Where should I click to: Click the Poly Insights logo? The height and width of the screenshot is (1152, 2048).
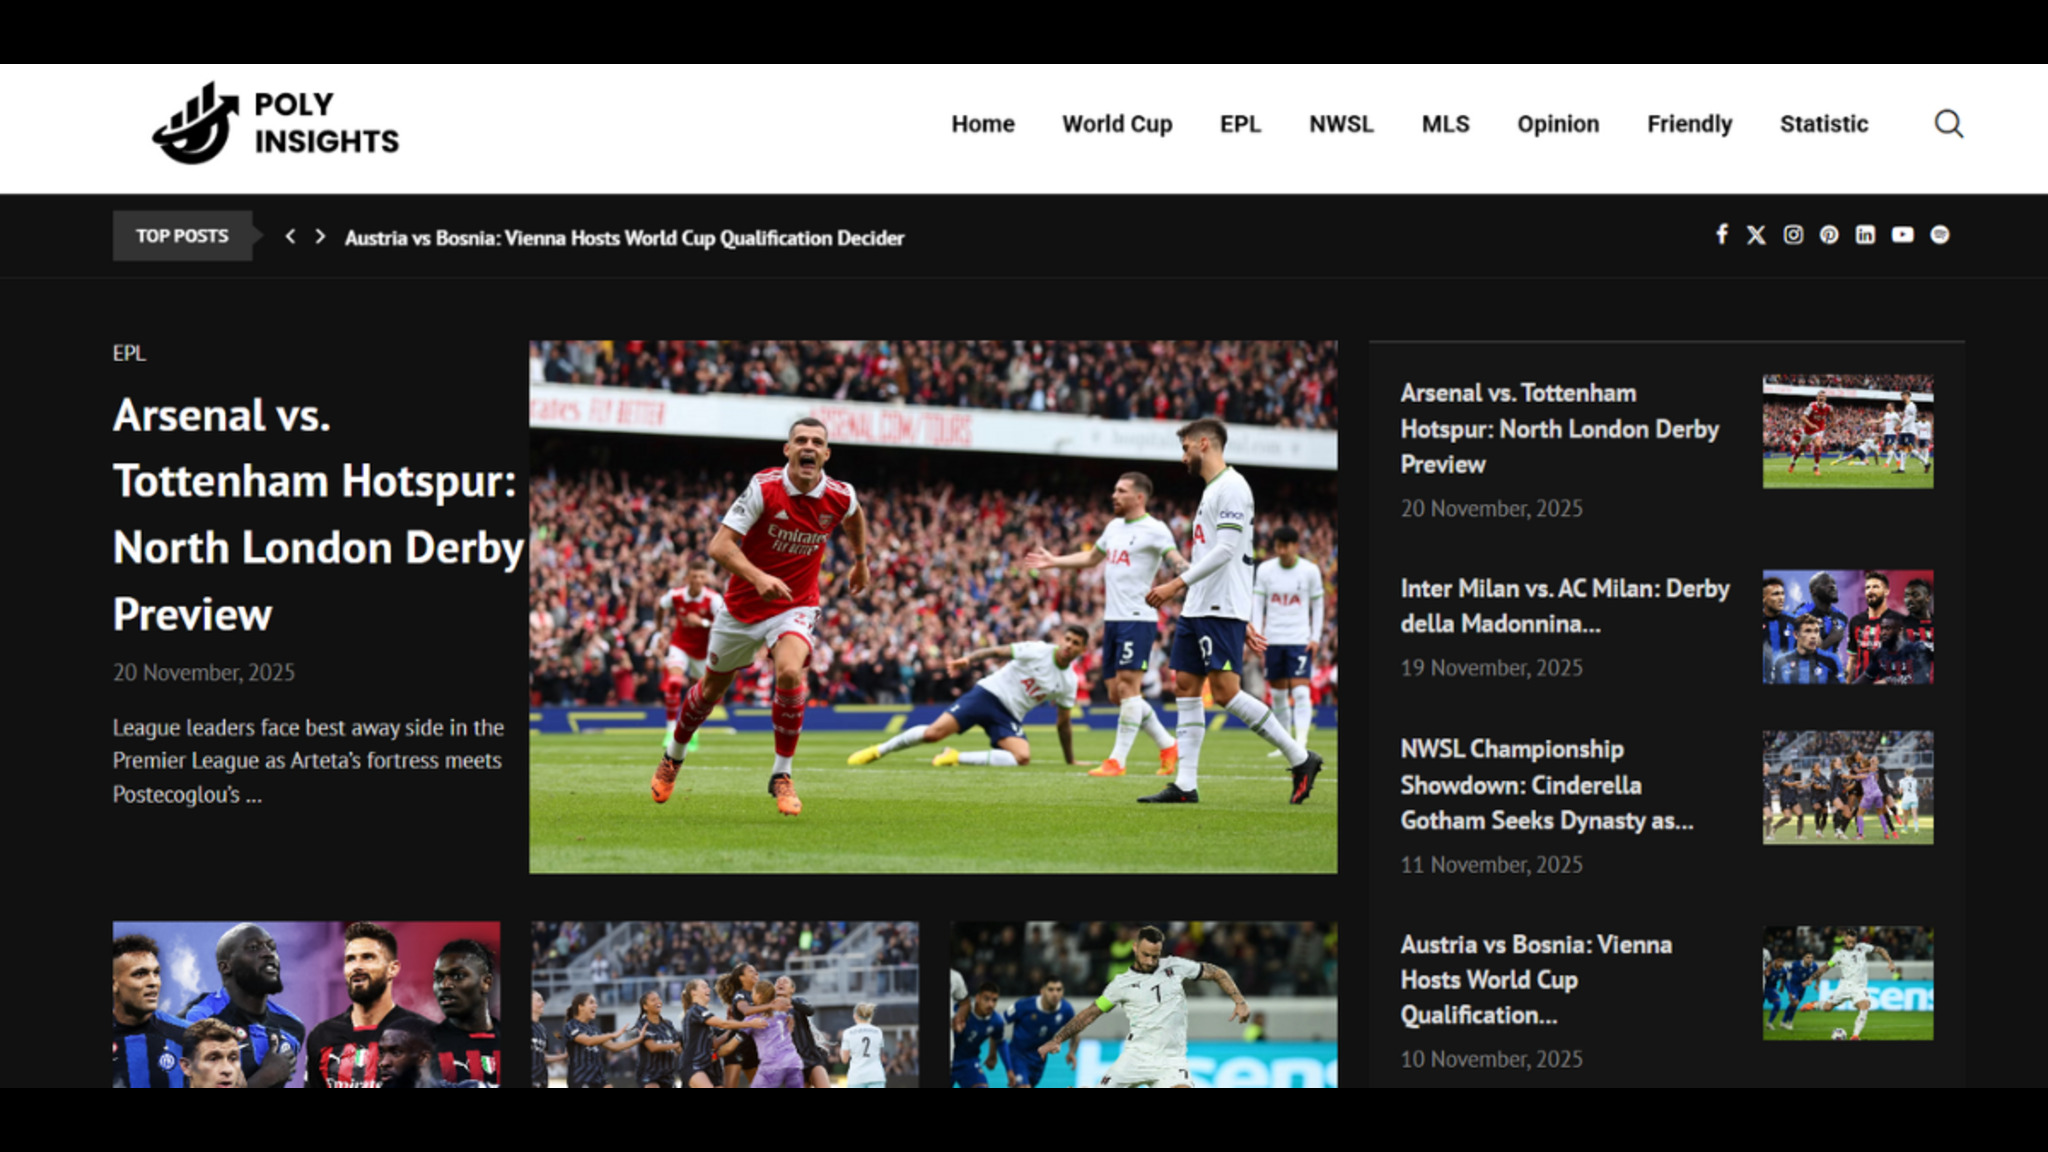(275, 124)
